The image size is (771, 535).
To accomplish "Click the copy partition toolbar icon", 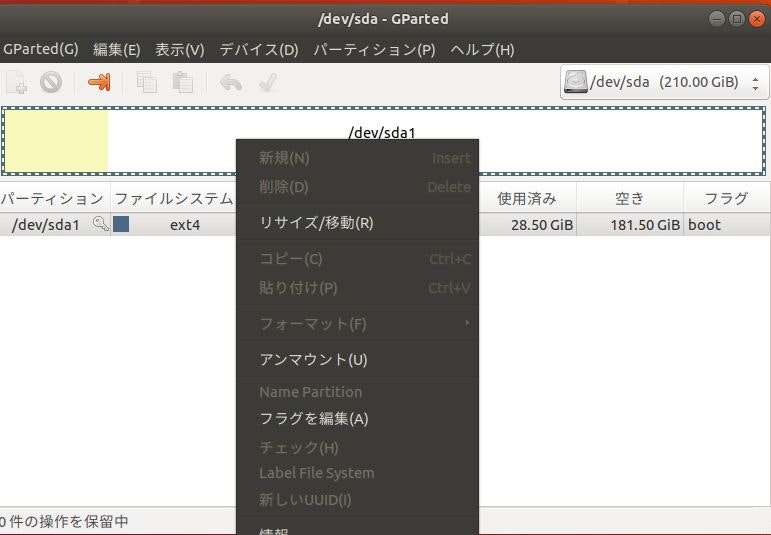I will (x=147, y=82).
